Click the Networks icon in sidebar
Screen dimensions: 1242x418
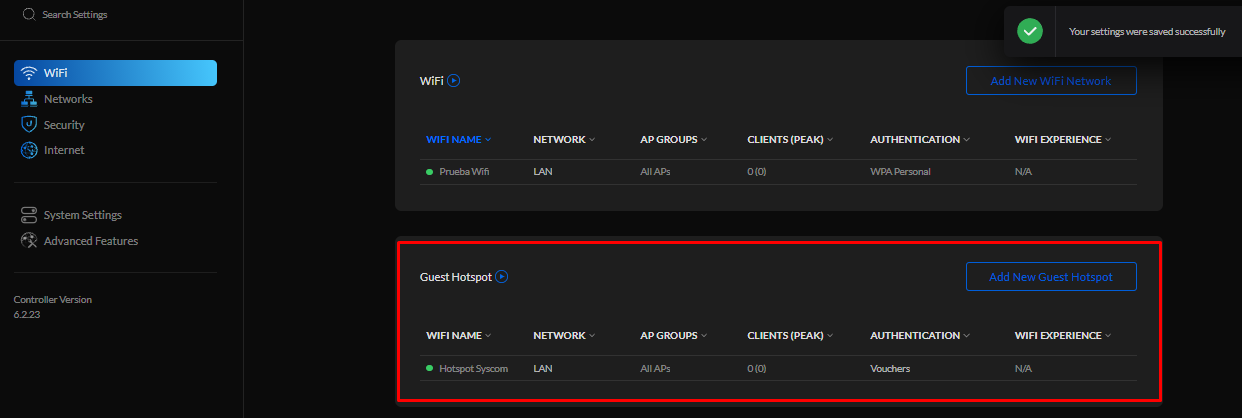tap(29, 99)
